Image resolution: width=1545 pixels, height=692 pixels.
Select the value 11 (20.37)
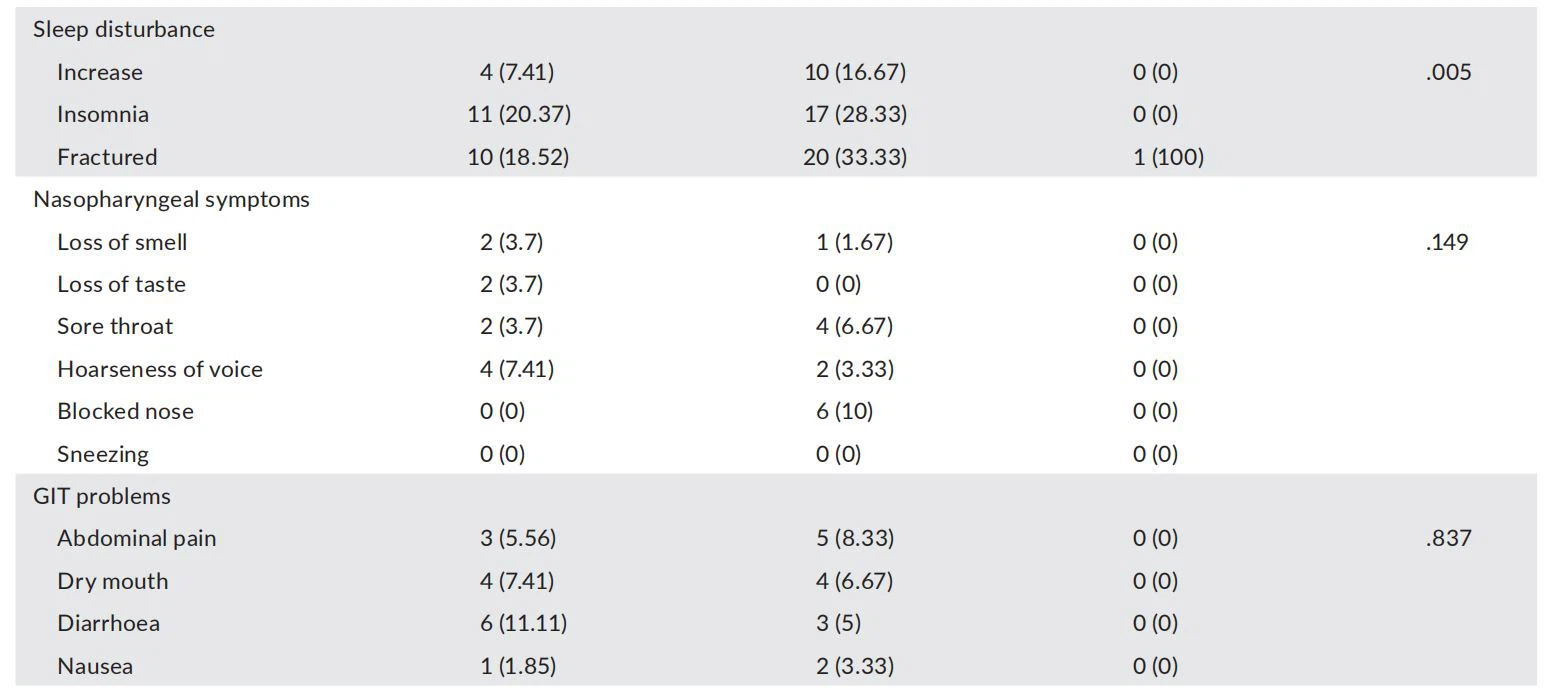click(x=519, y=115)
